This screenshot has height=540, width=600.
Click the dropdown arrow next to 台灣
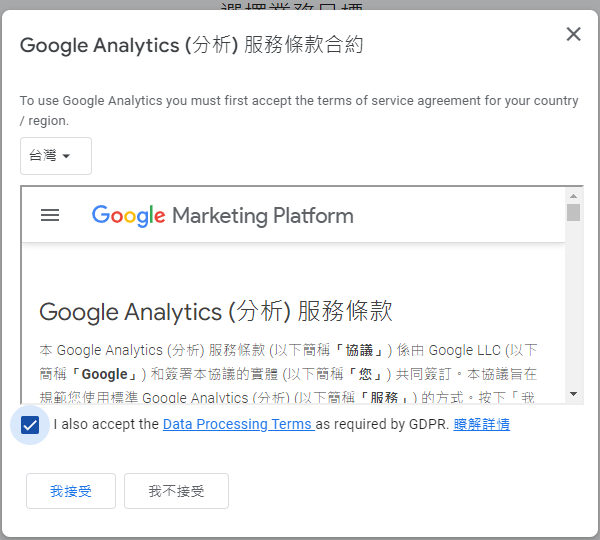(x=66, y=156)
